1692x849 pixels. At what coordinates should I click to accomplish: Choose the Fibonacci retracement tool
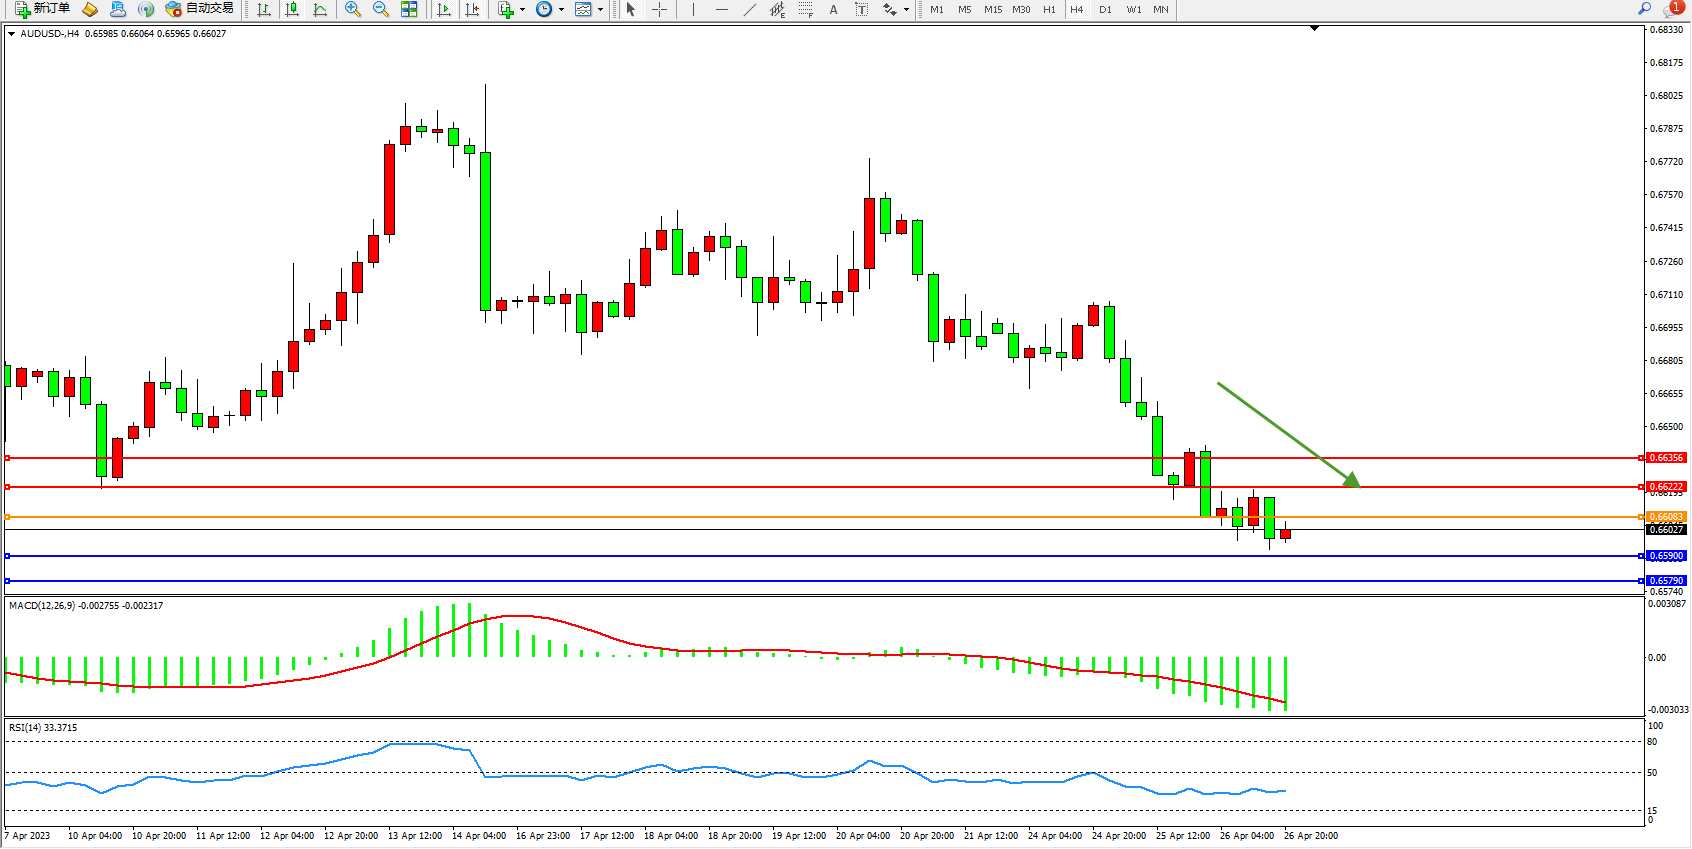click(x=805, y=9)
